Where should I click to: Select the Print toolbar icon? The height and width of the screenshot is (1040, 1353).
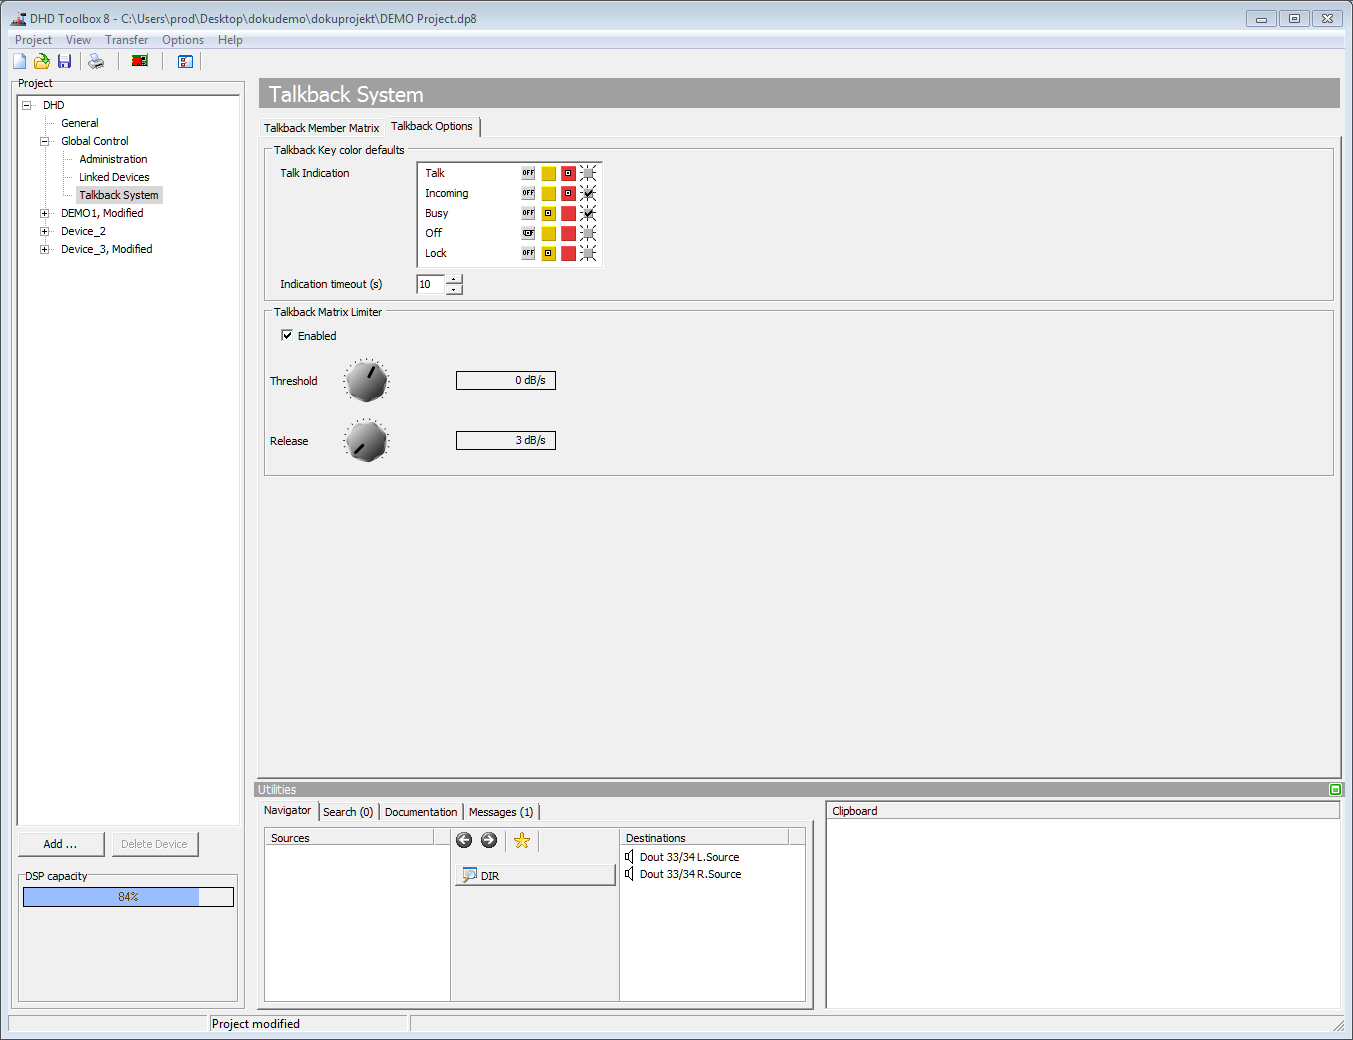pyautogui.click(x=96, y=61)
